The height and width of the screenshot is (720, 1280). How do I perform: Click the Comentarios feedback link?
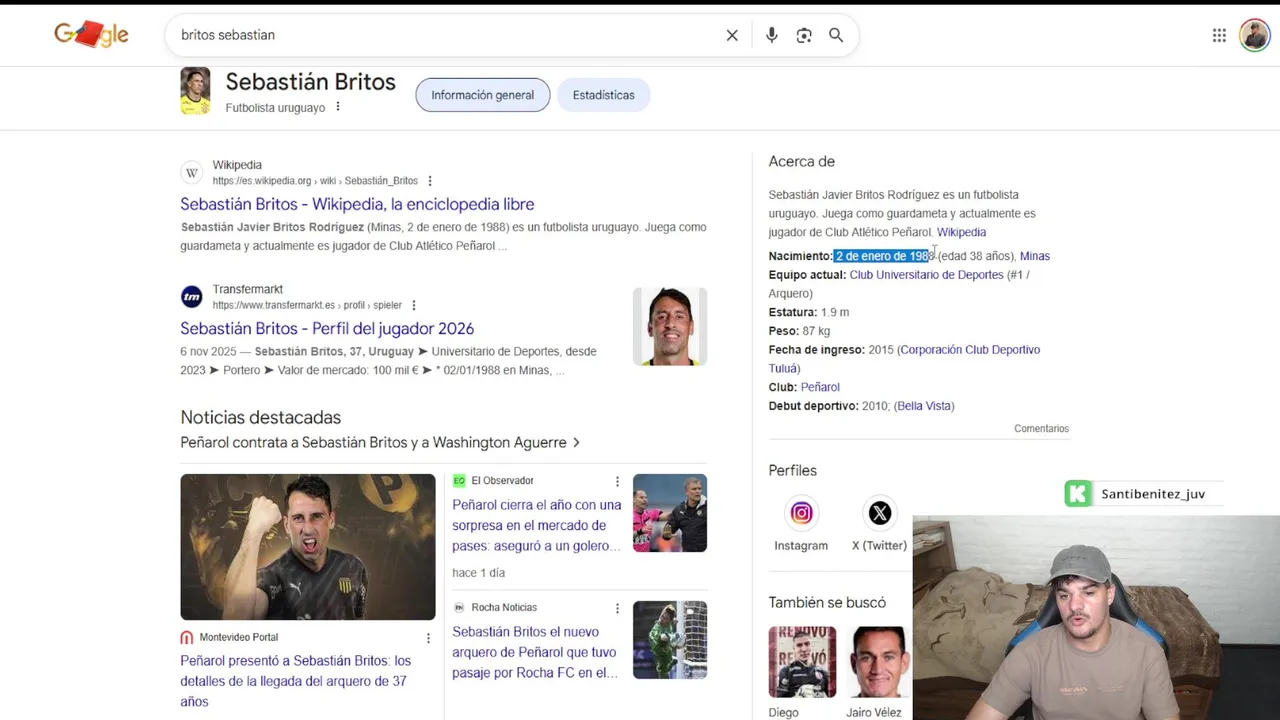click(1041, 429)
